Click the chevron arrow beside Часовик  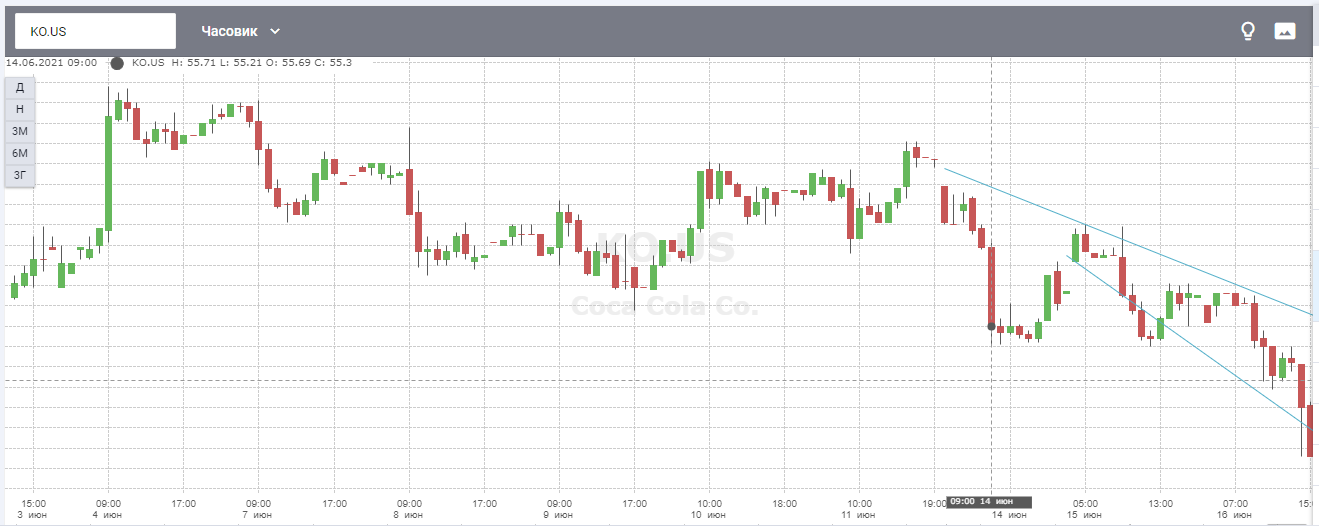[275, 31]
